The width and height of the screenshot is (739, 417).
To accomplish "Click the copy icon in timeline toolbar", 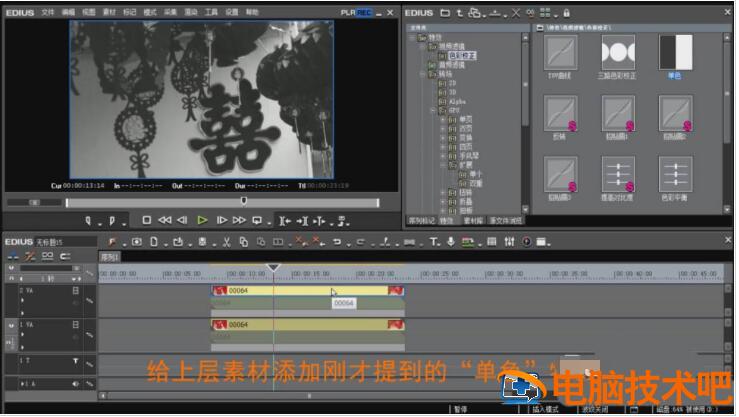I will point(244,242).
